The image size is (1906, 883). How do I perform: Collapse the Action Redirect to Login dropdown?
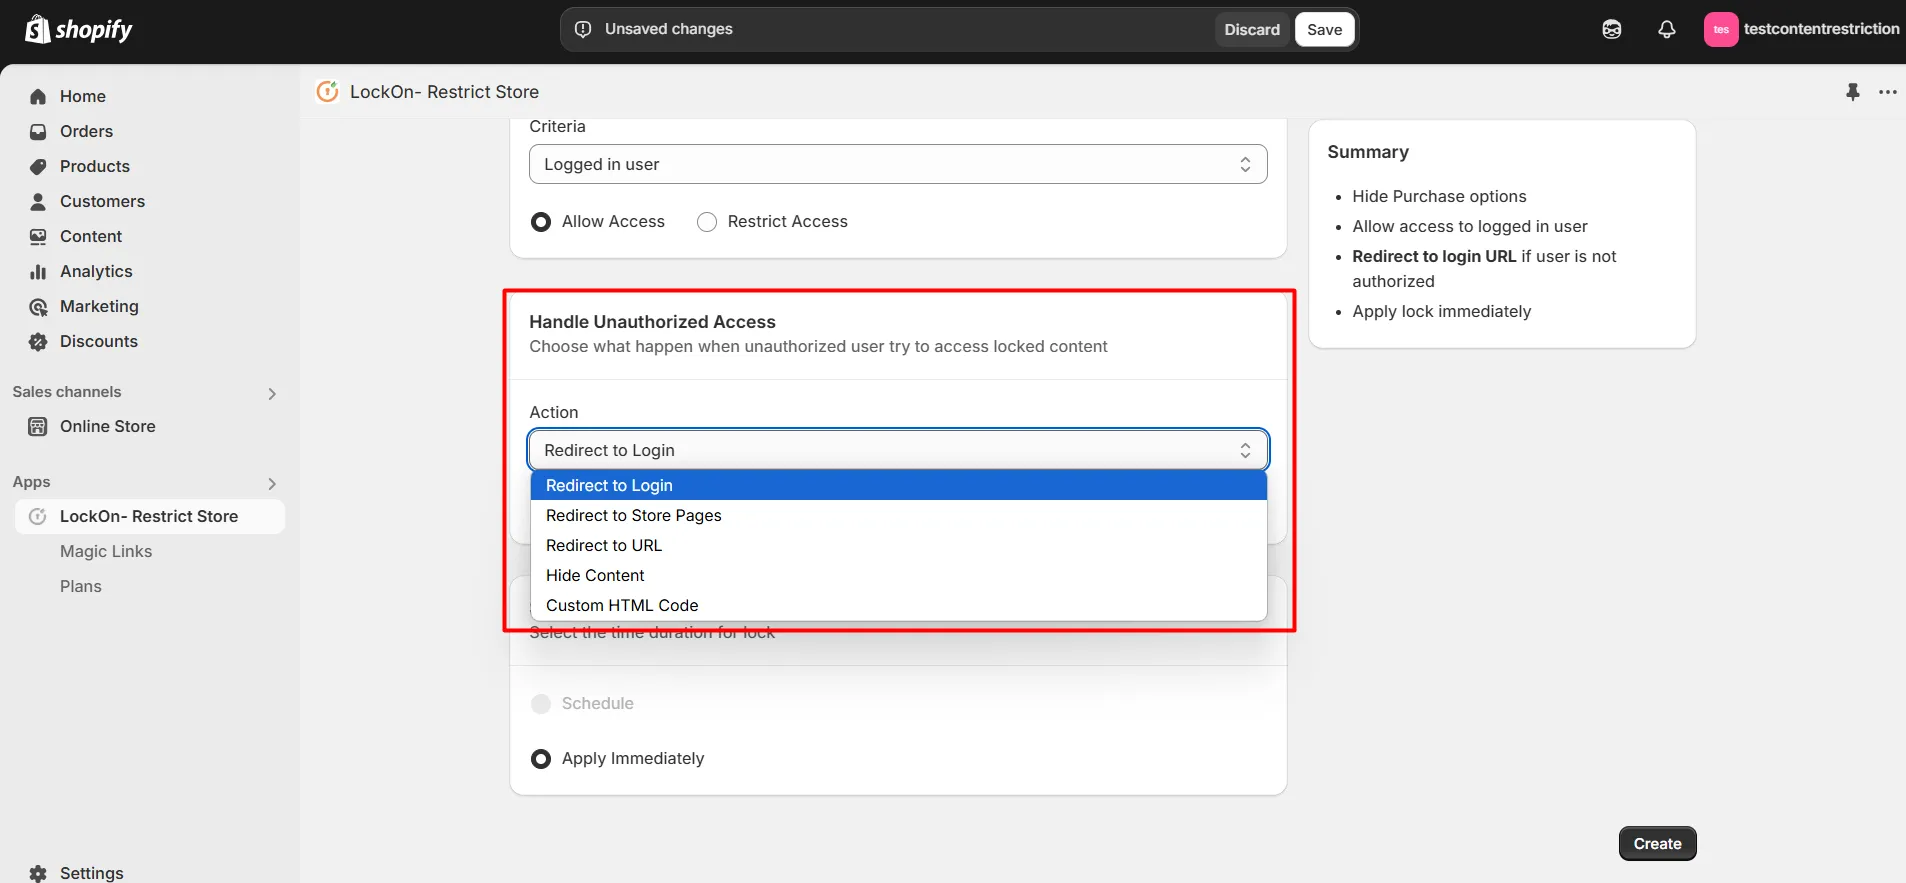click(x=898, y=450)
